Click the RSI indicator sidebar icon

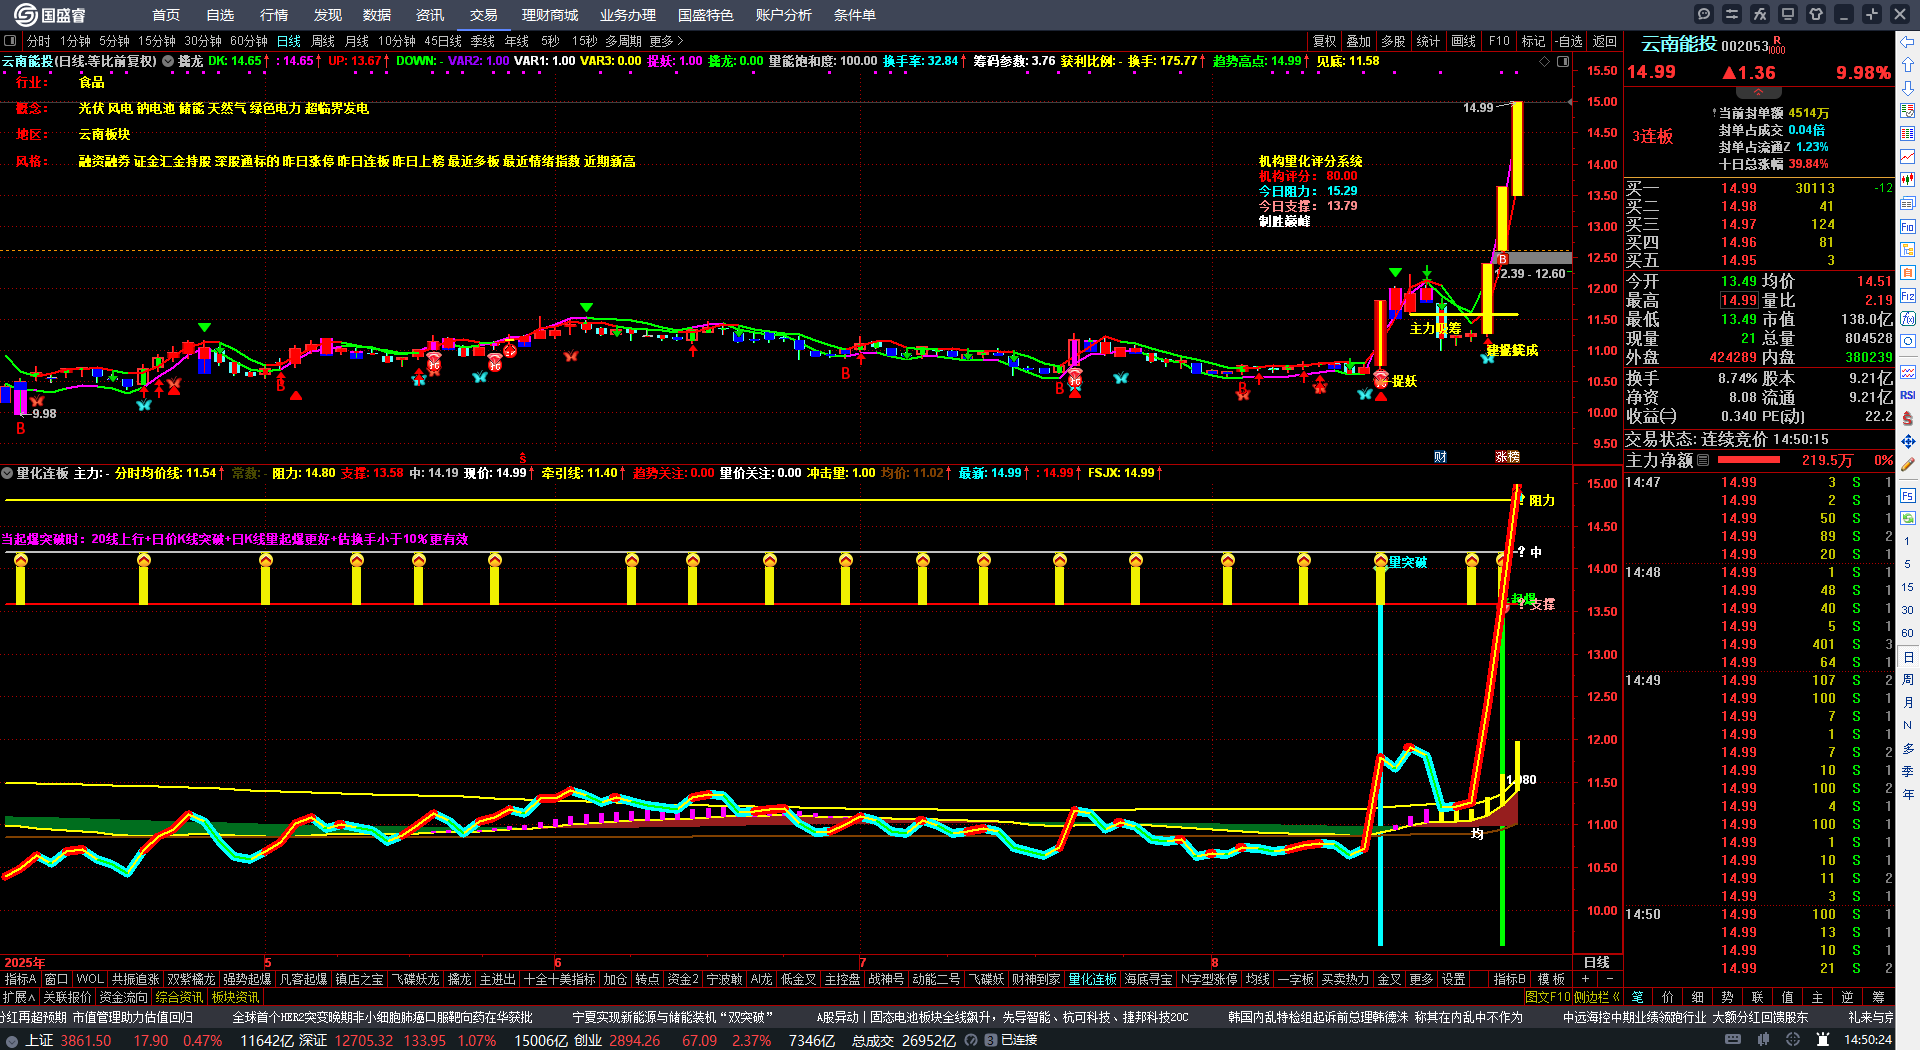[1908, 395]
